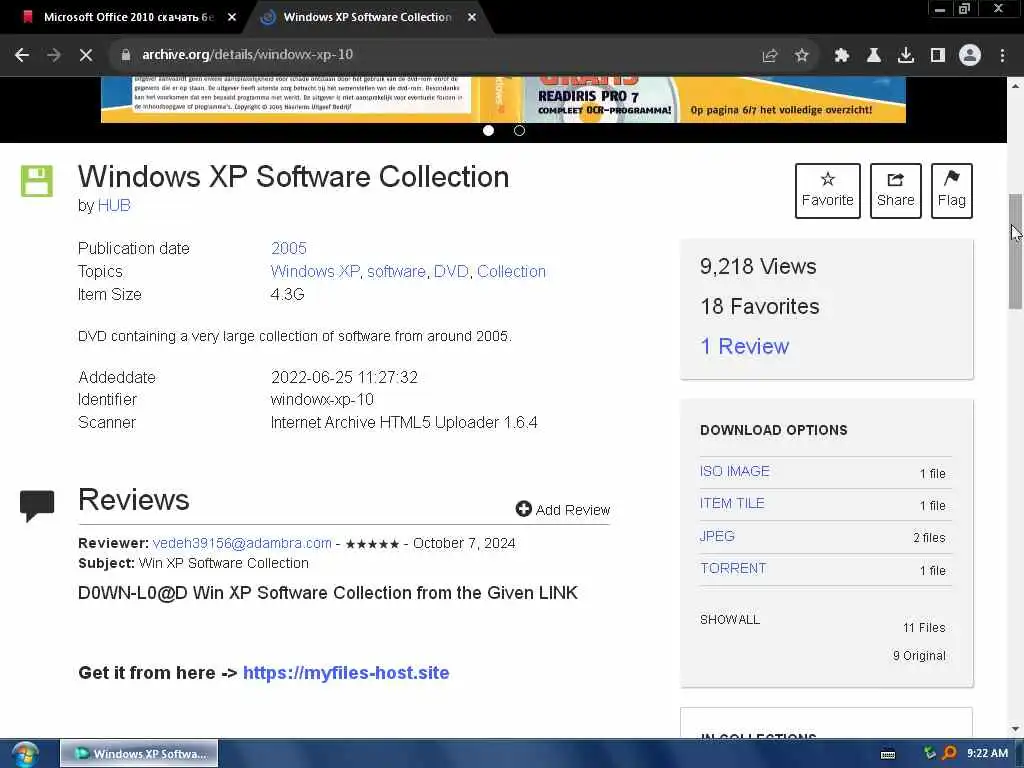Open reviewer vedeh39156@adambra.com link

click(242, 543)
